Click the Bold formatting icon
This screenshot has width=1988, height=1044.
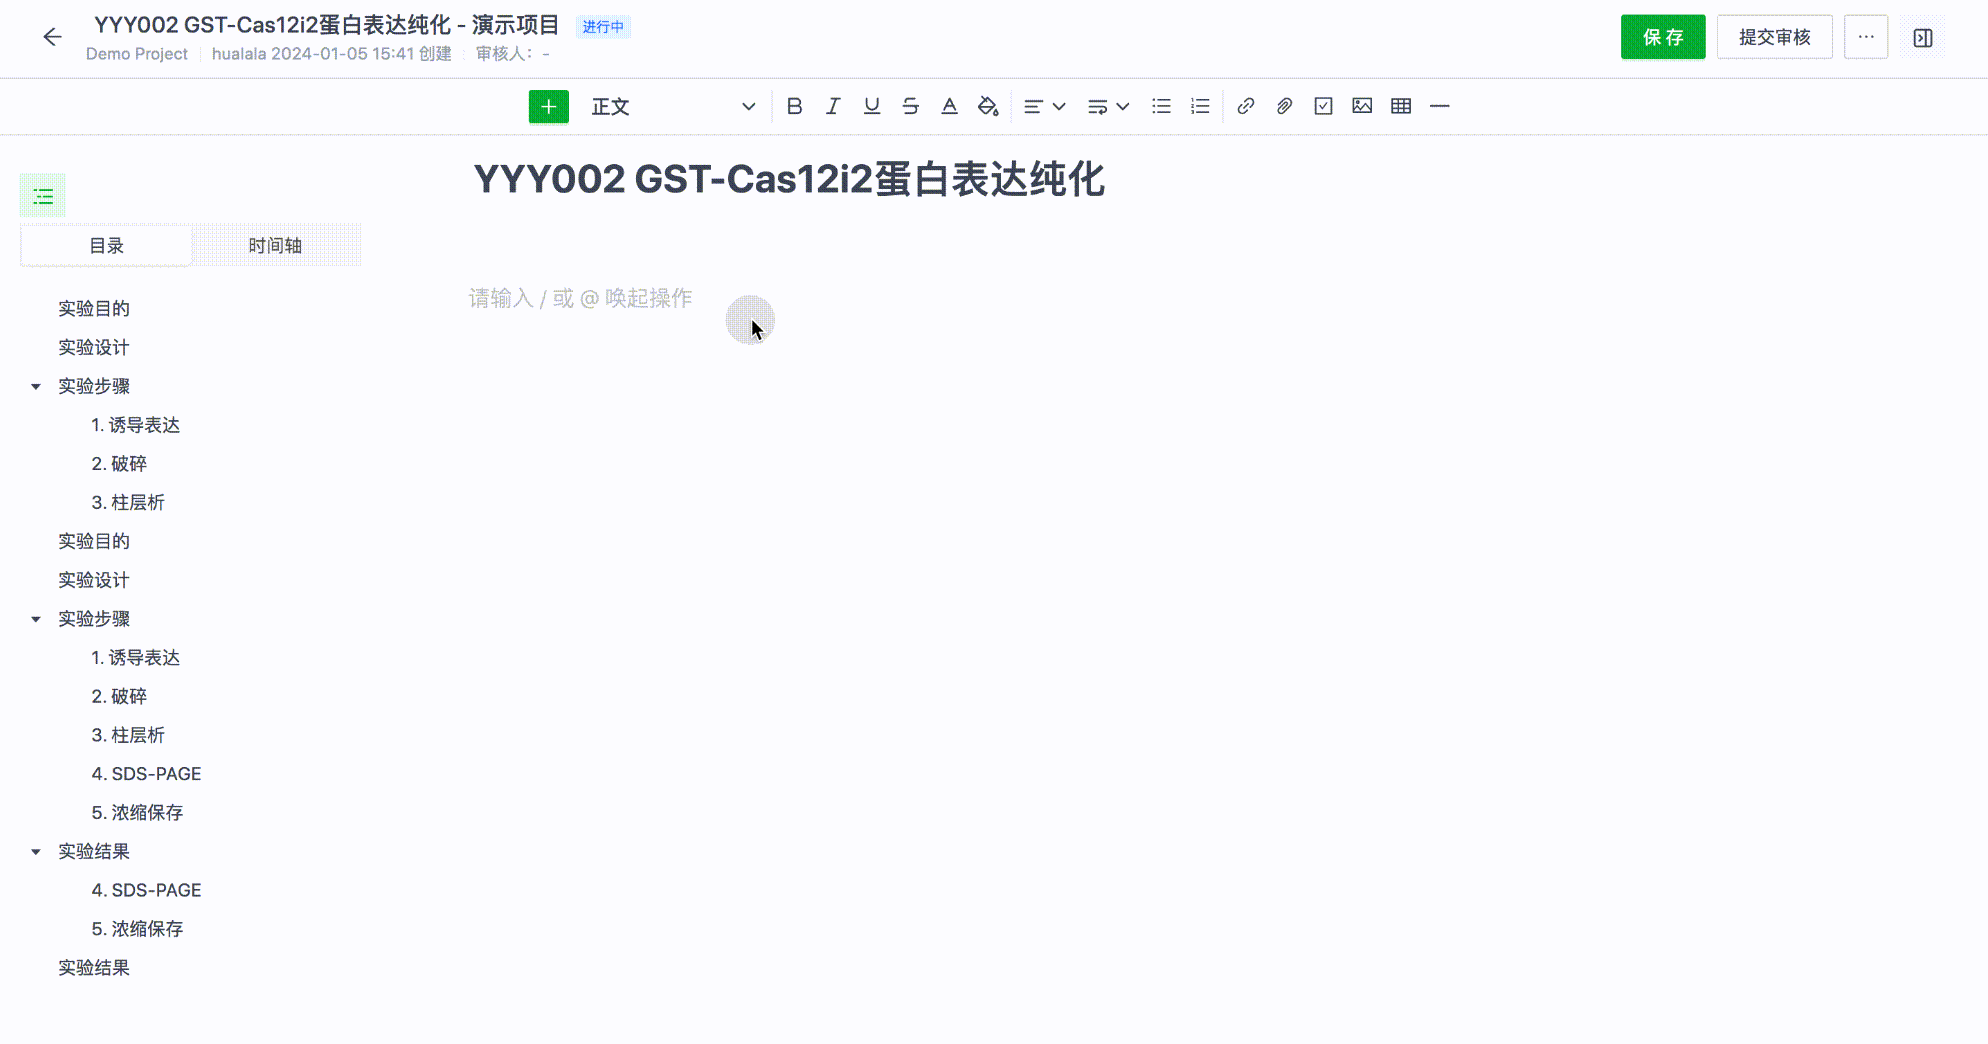coord(794,106)
